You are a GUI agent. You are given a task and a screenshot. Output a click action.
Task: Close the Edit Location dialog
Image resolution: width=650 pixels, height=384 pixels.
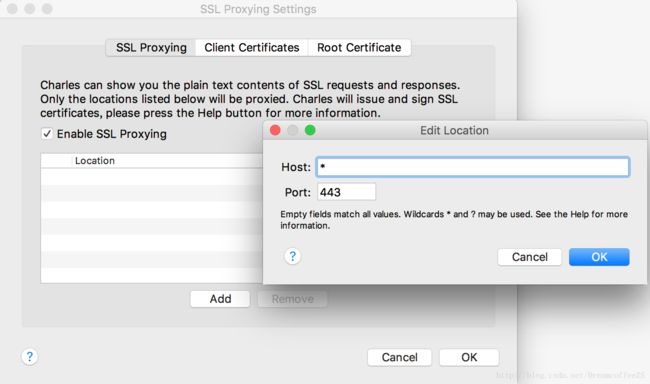pos(275,130)
